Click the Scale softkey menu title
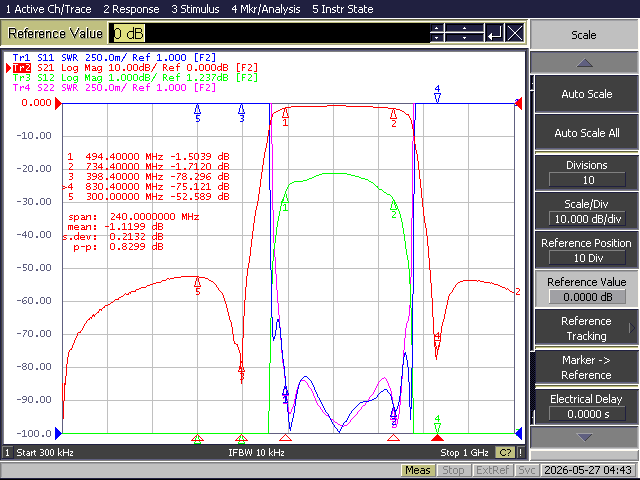 (x=584, y=35)
